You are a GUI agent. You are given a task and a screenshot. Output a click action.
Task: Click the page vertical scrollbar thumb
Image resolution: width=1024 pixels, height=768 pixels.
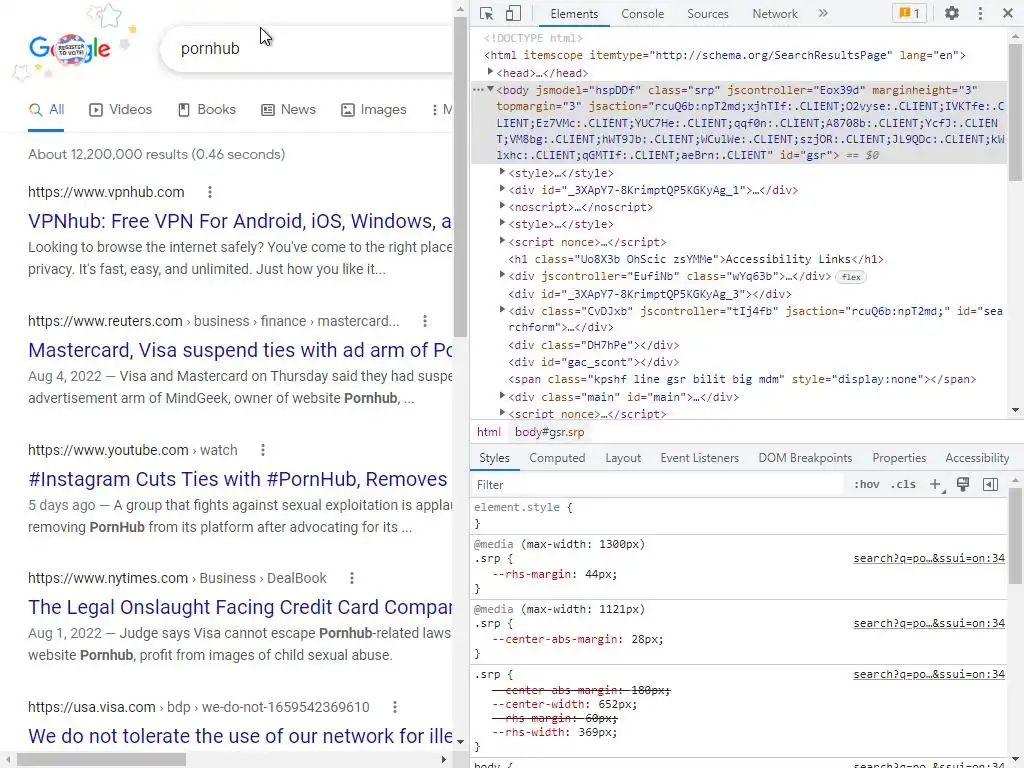point(460,176)
